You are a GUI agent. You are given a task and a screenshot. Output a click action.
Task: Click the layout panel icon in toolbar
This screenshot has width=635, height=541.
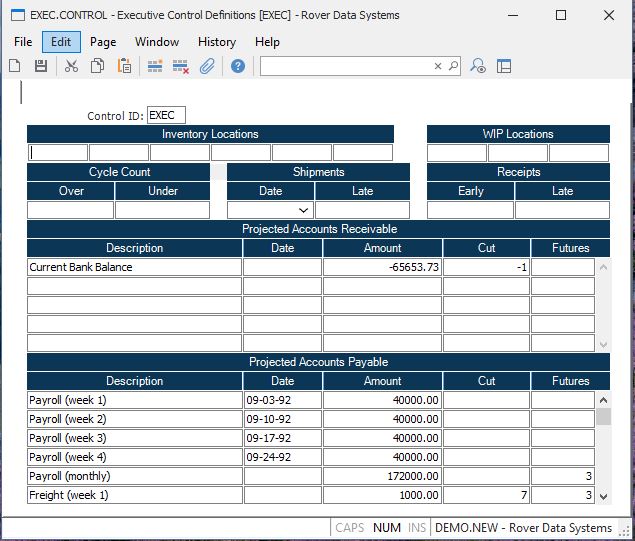[504, 66]
